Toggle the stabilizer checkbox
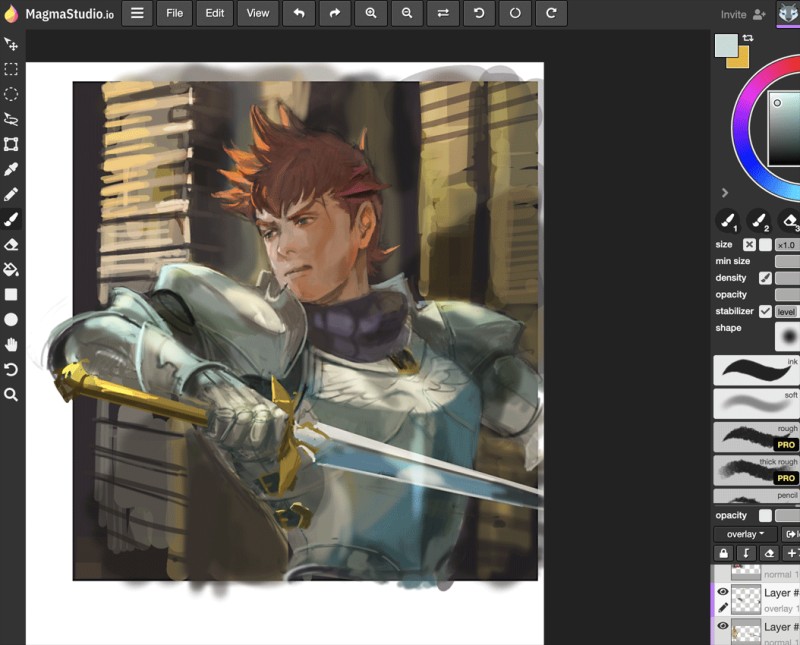 (x=765, y=311)
